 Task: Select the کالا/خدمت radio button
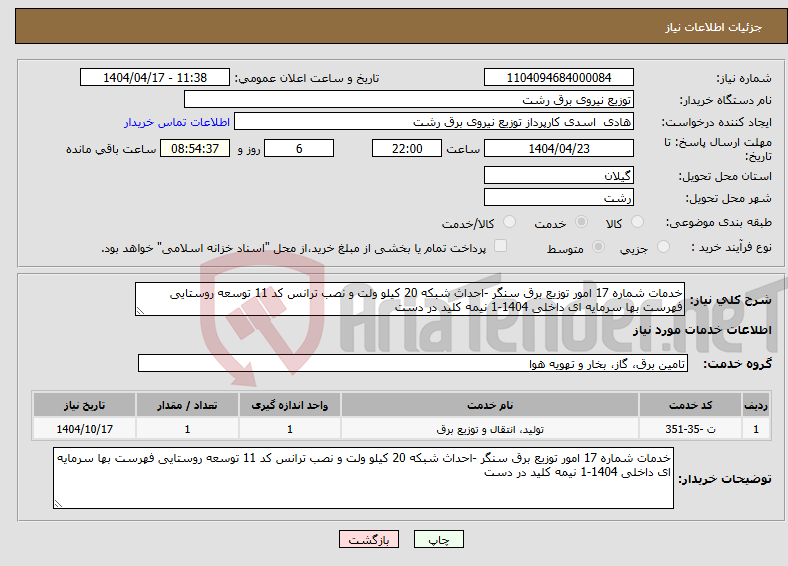pyautogui.click(x=509, y=222)
